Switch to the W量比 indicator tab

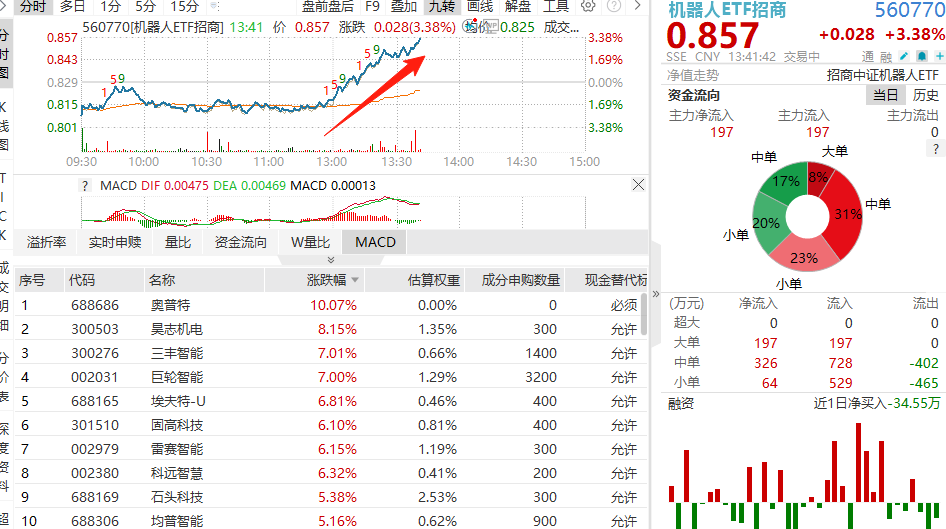coord(310,242)
